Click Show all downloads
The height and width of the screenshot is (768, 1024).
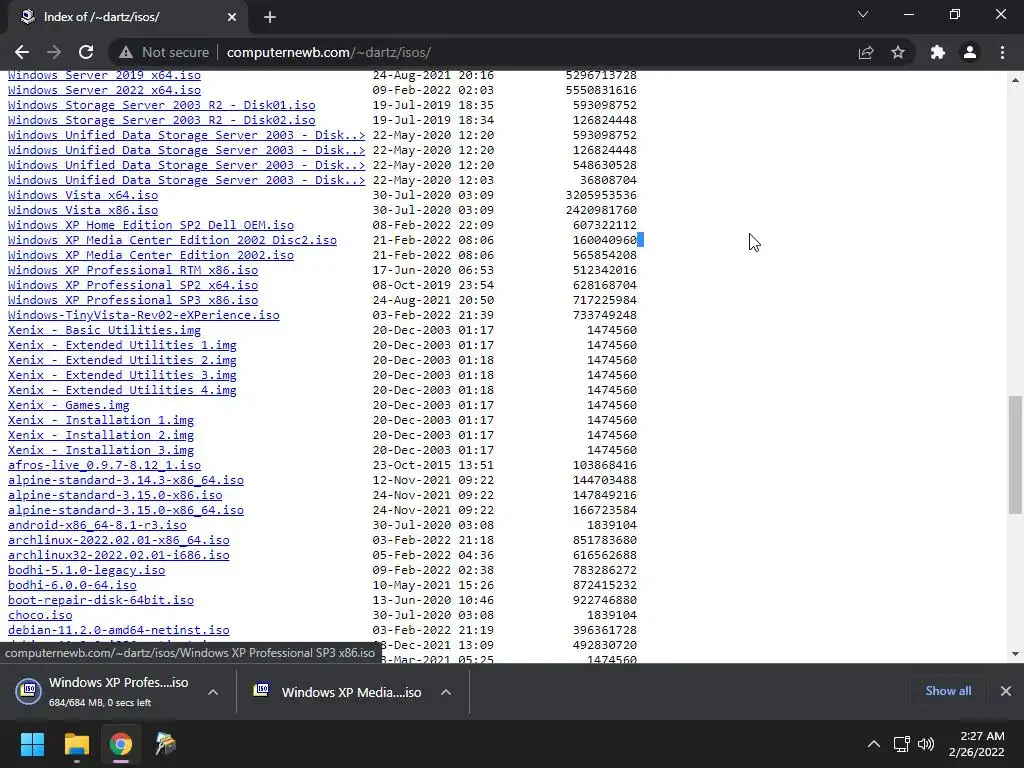(948, 691)
